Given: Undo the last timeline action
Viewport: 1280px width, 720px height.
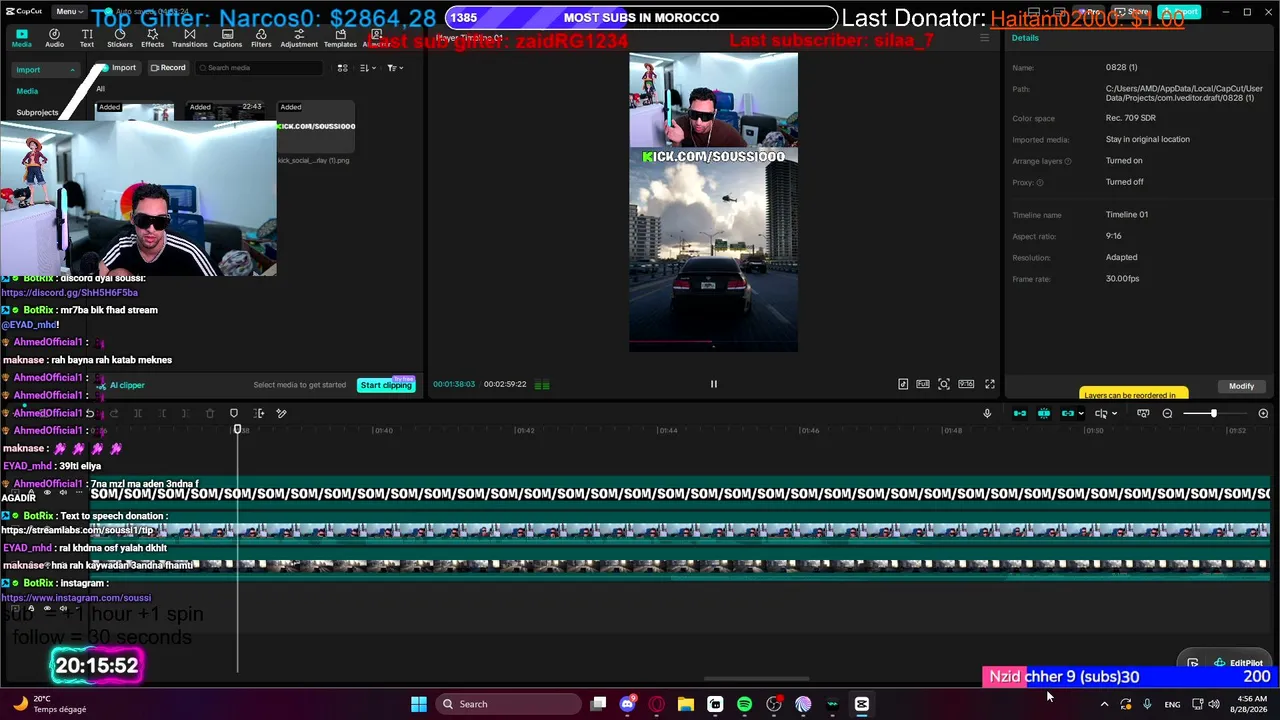Looking at the screenshot, I should [x=90, y=413].
